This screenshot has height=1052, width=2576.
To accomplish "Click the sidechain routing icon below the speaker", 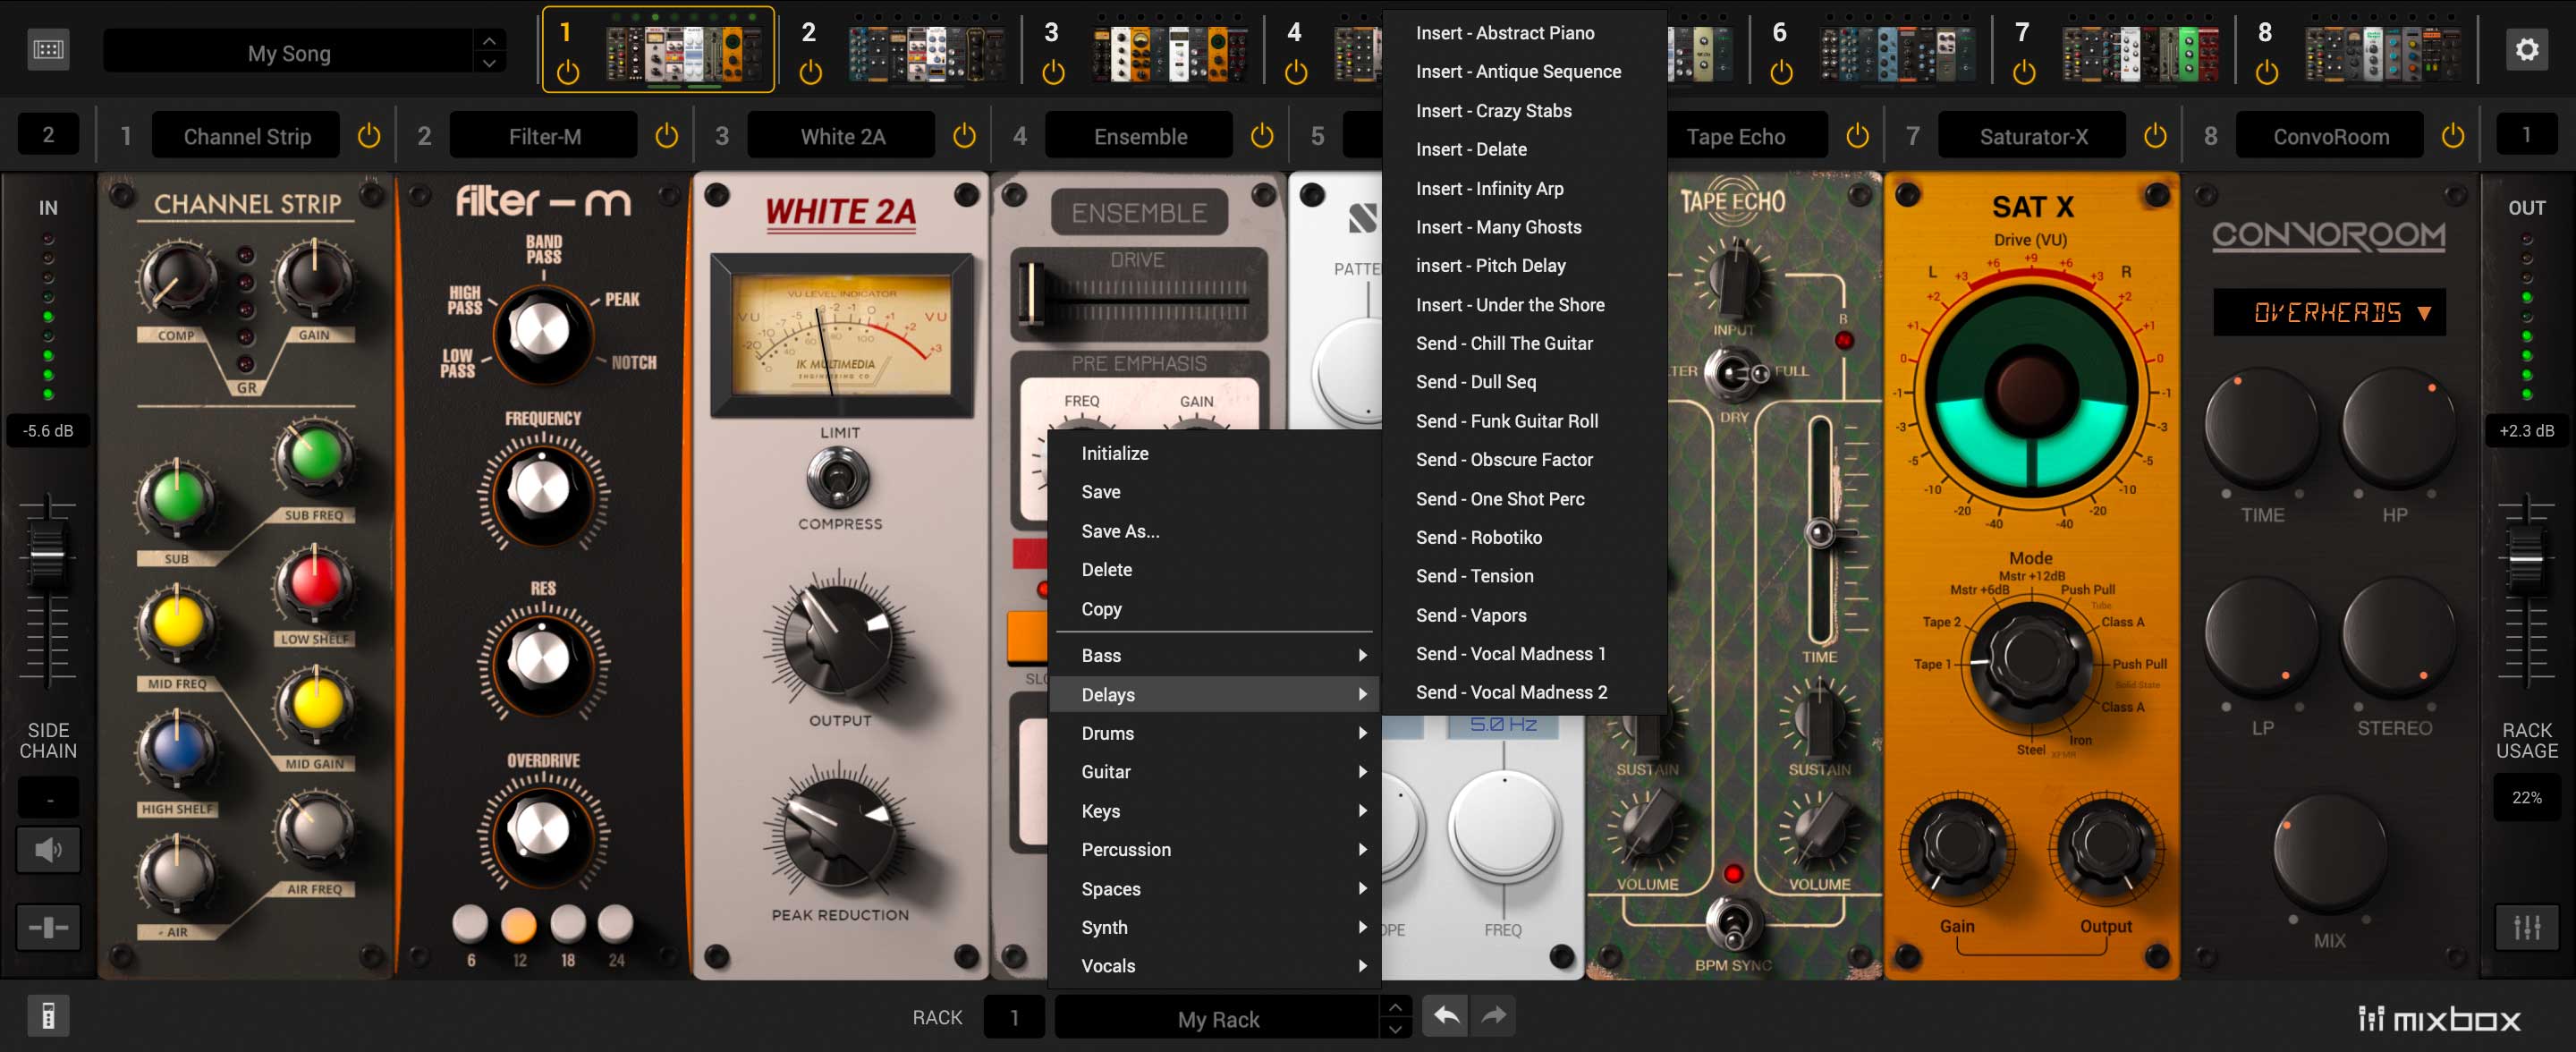I will (x=47, y=928).
